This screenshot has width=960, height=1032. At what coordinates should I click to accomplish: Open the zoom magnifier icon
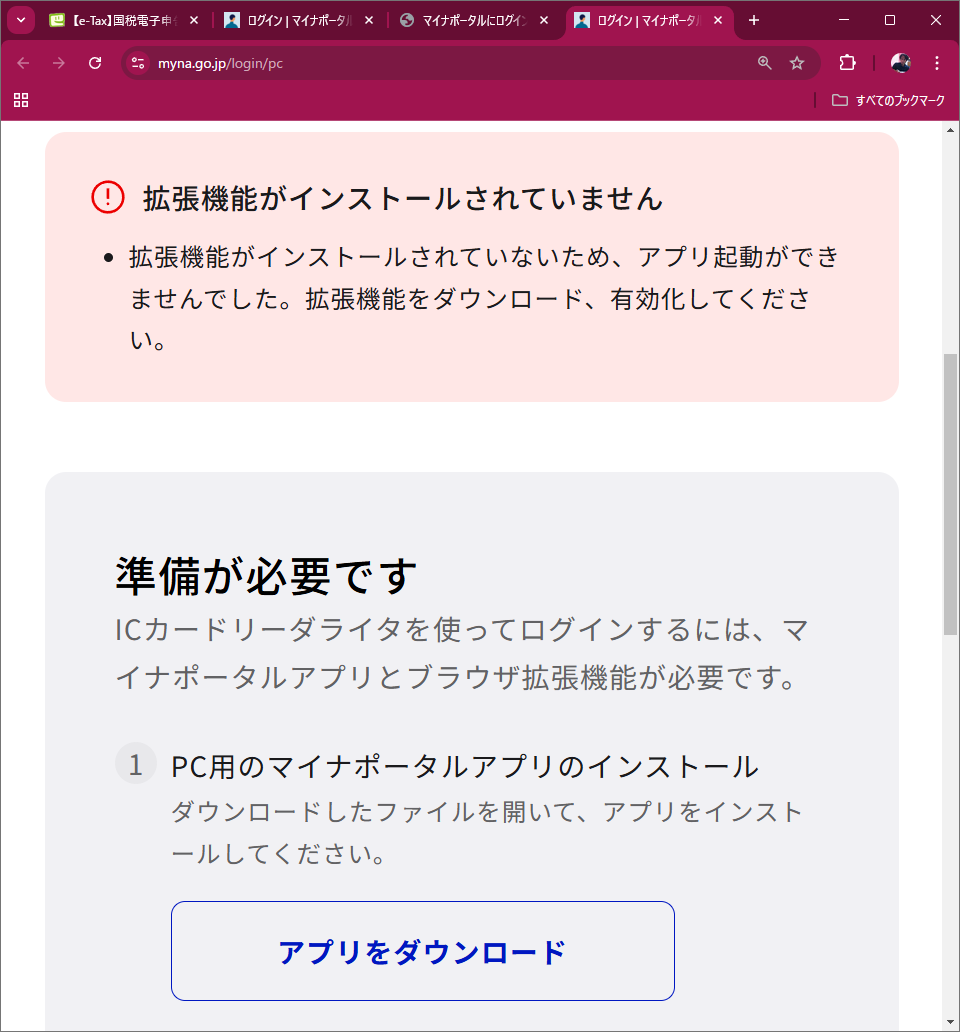(x=765, y=63)
